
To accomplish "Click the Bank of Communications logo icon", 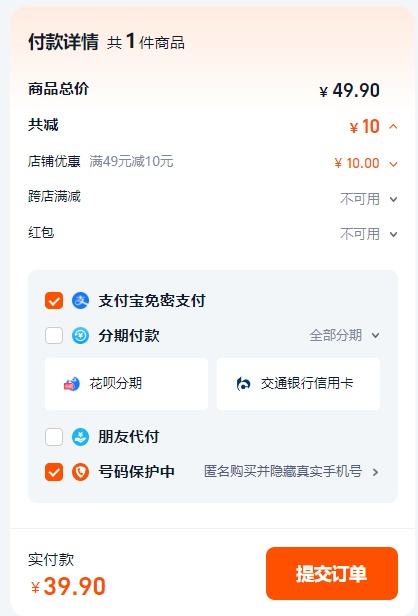I will (243, 383).
